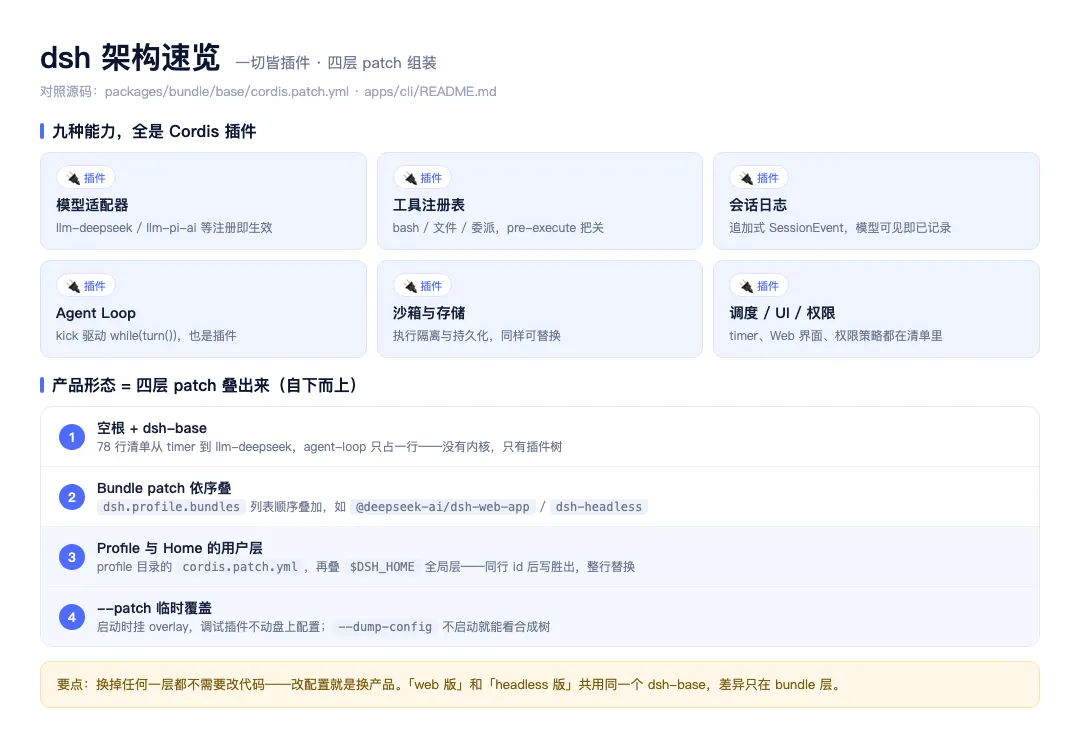Select the 模型适配器 card title

[92, 205]
